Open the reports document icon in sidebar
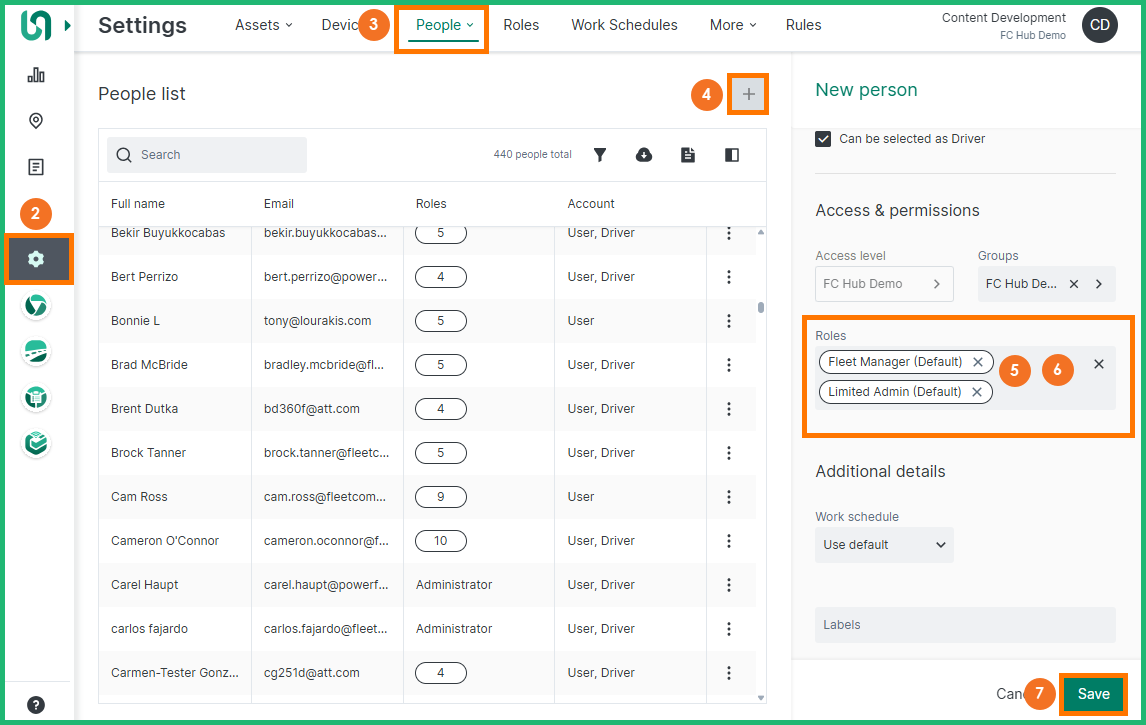Image resolution: width=1146 pixels, height=725 pixels. tap(36, 167)
